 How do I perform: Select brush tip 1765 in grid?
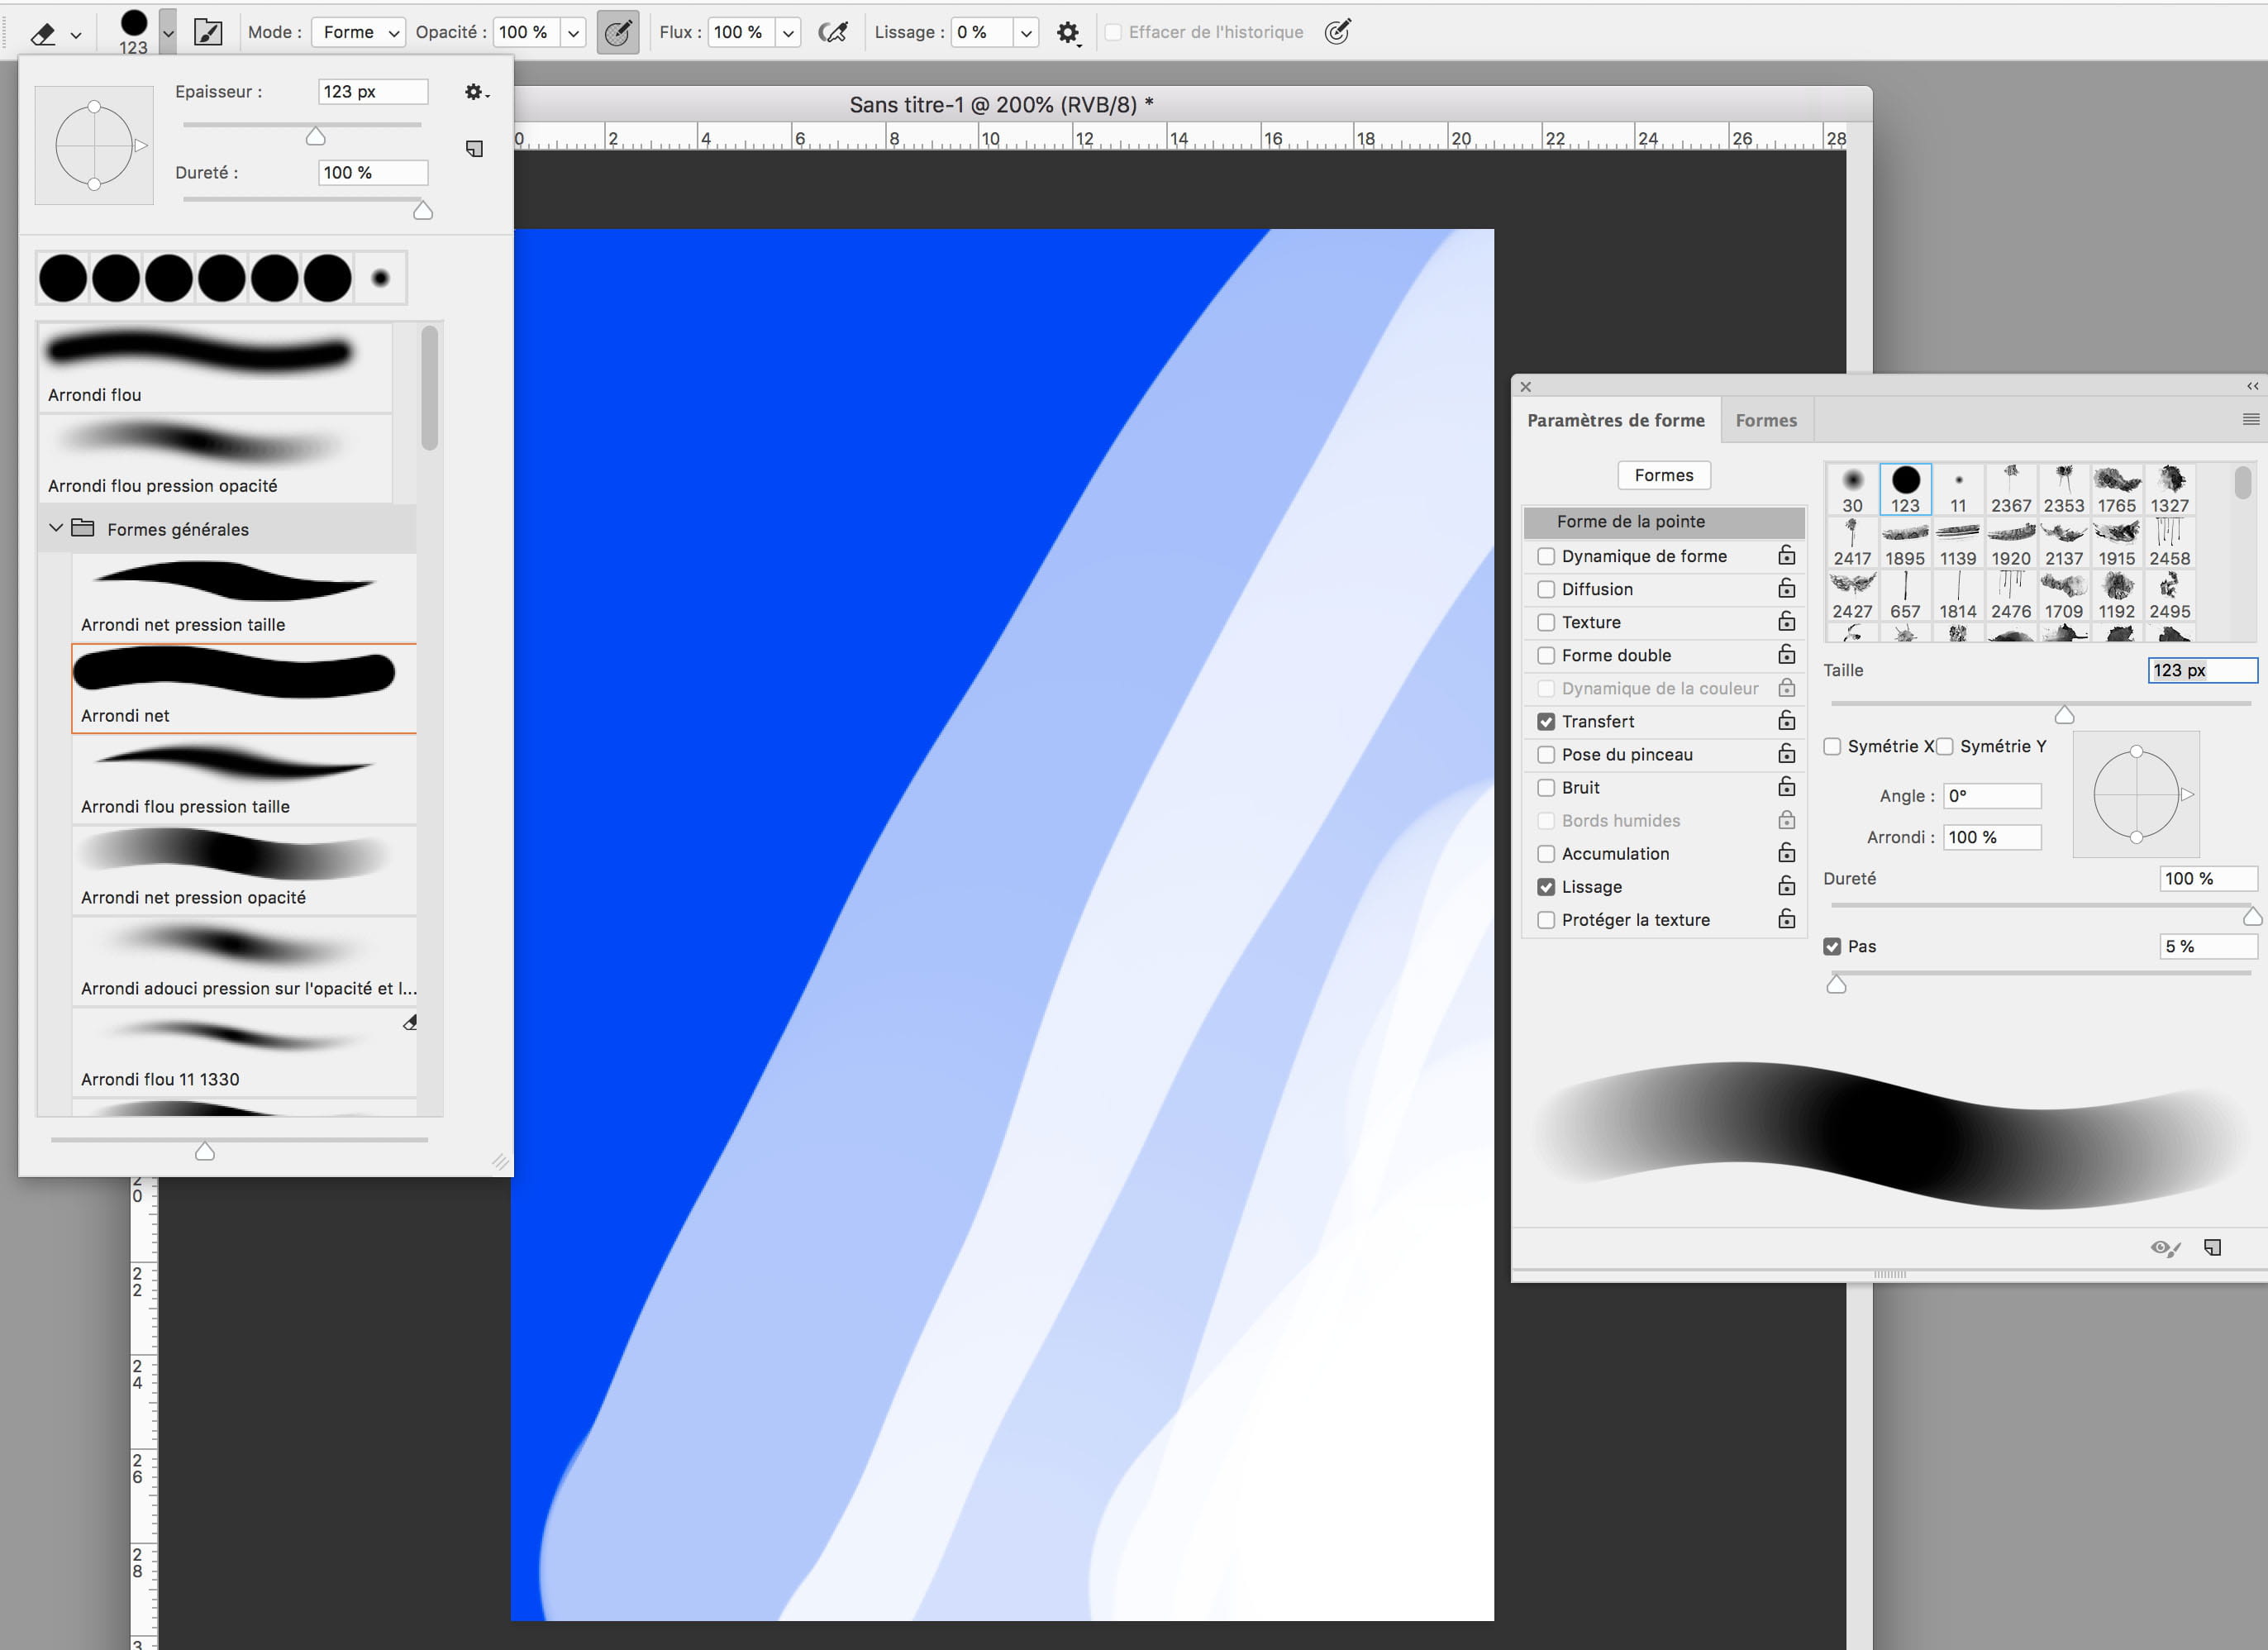tap(2116, 490)
